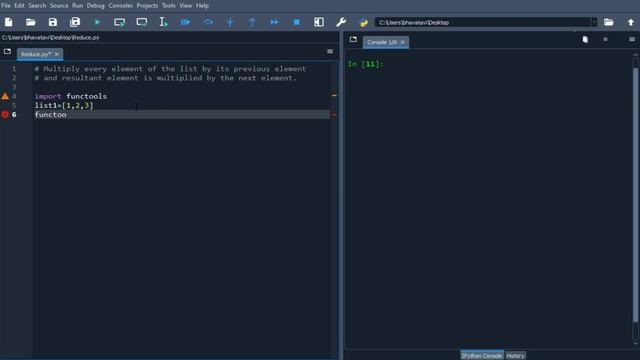Open file with folder icon

tap(31, 22)
